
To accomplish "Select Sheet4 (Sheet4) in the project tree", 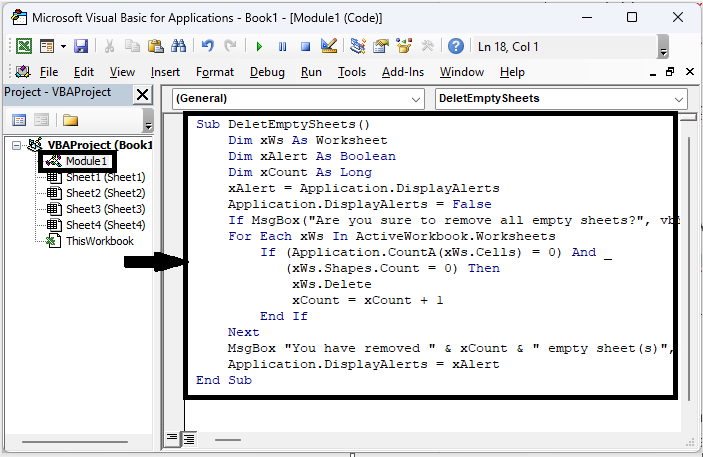I will tap(106, 225).
